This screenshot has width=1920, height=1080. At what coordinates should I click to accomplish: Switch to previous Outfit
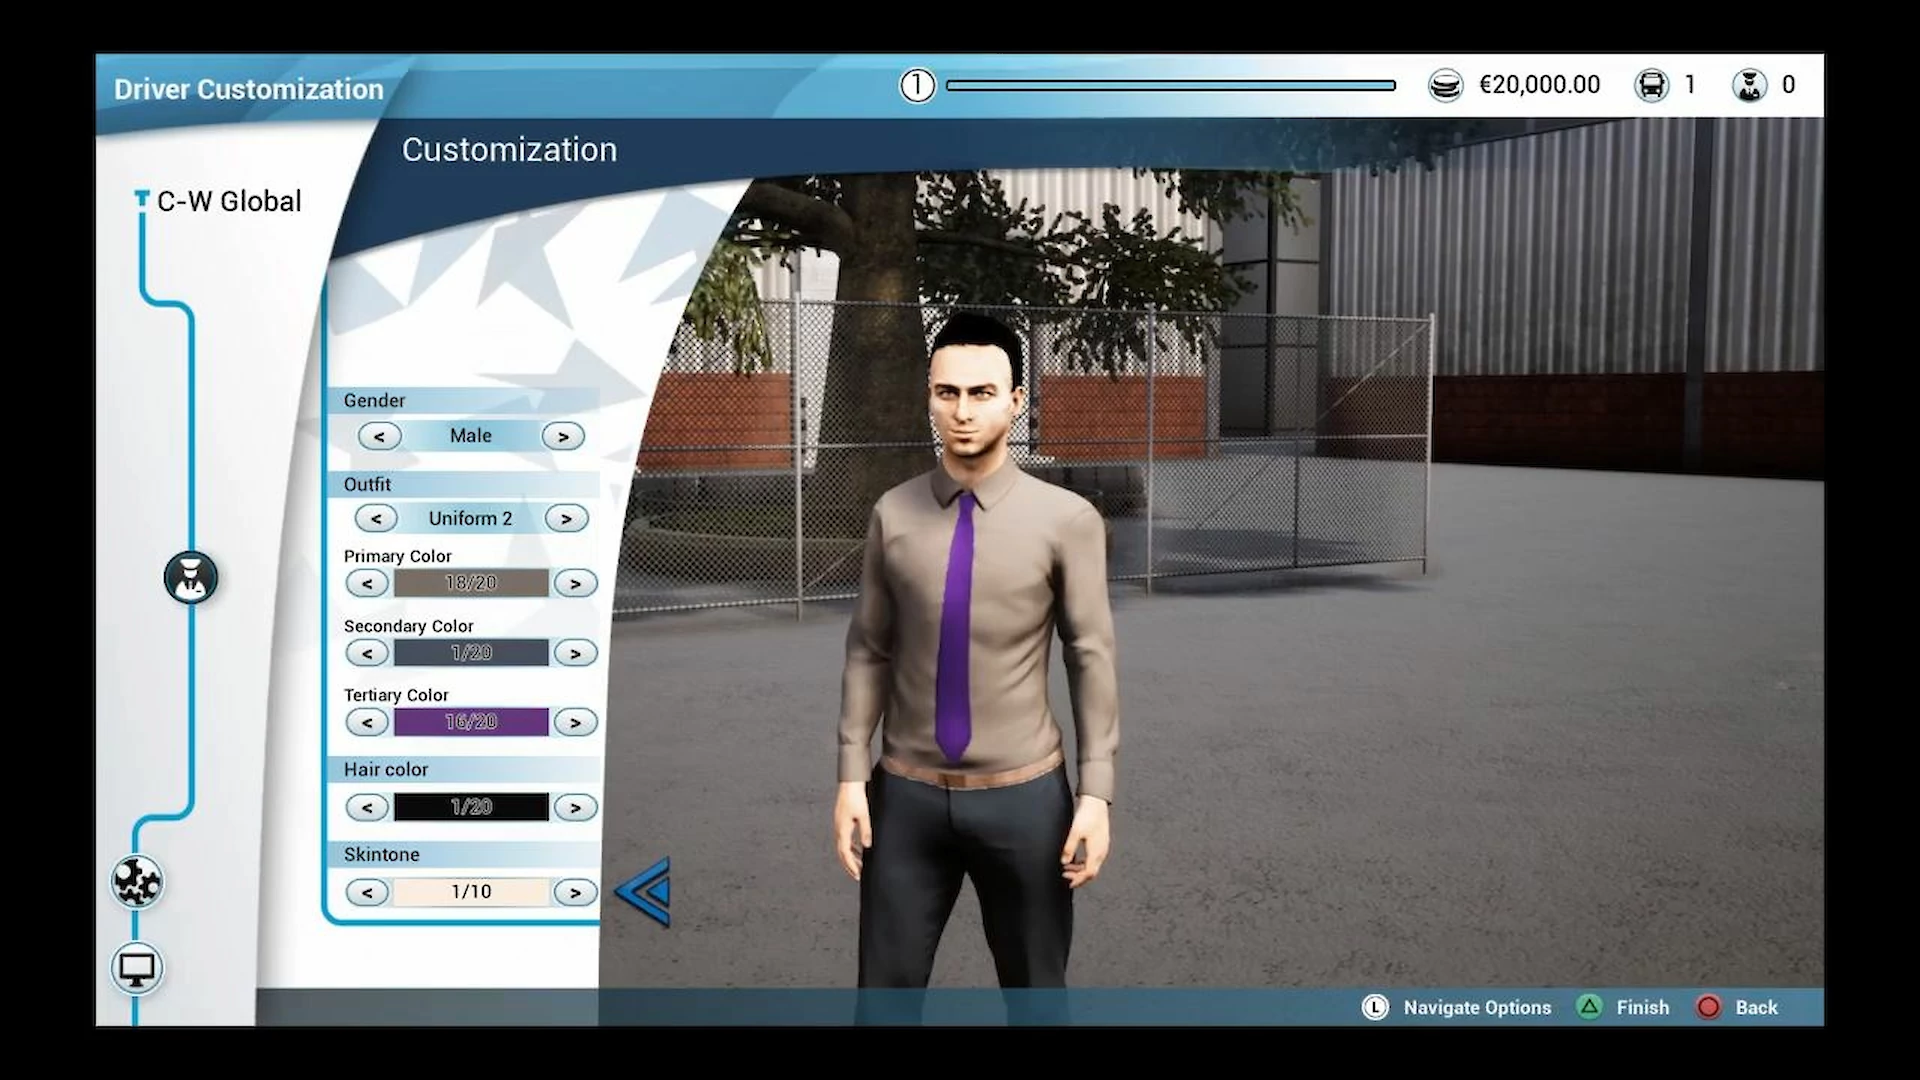pyautogui.click(x=376, y=518)
